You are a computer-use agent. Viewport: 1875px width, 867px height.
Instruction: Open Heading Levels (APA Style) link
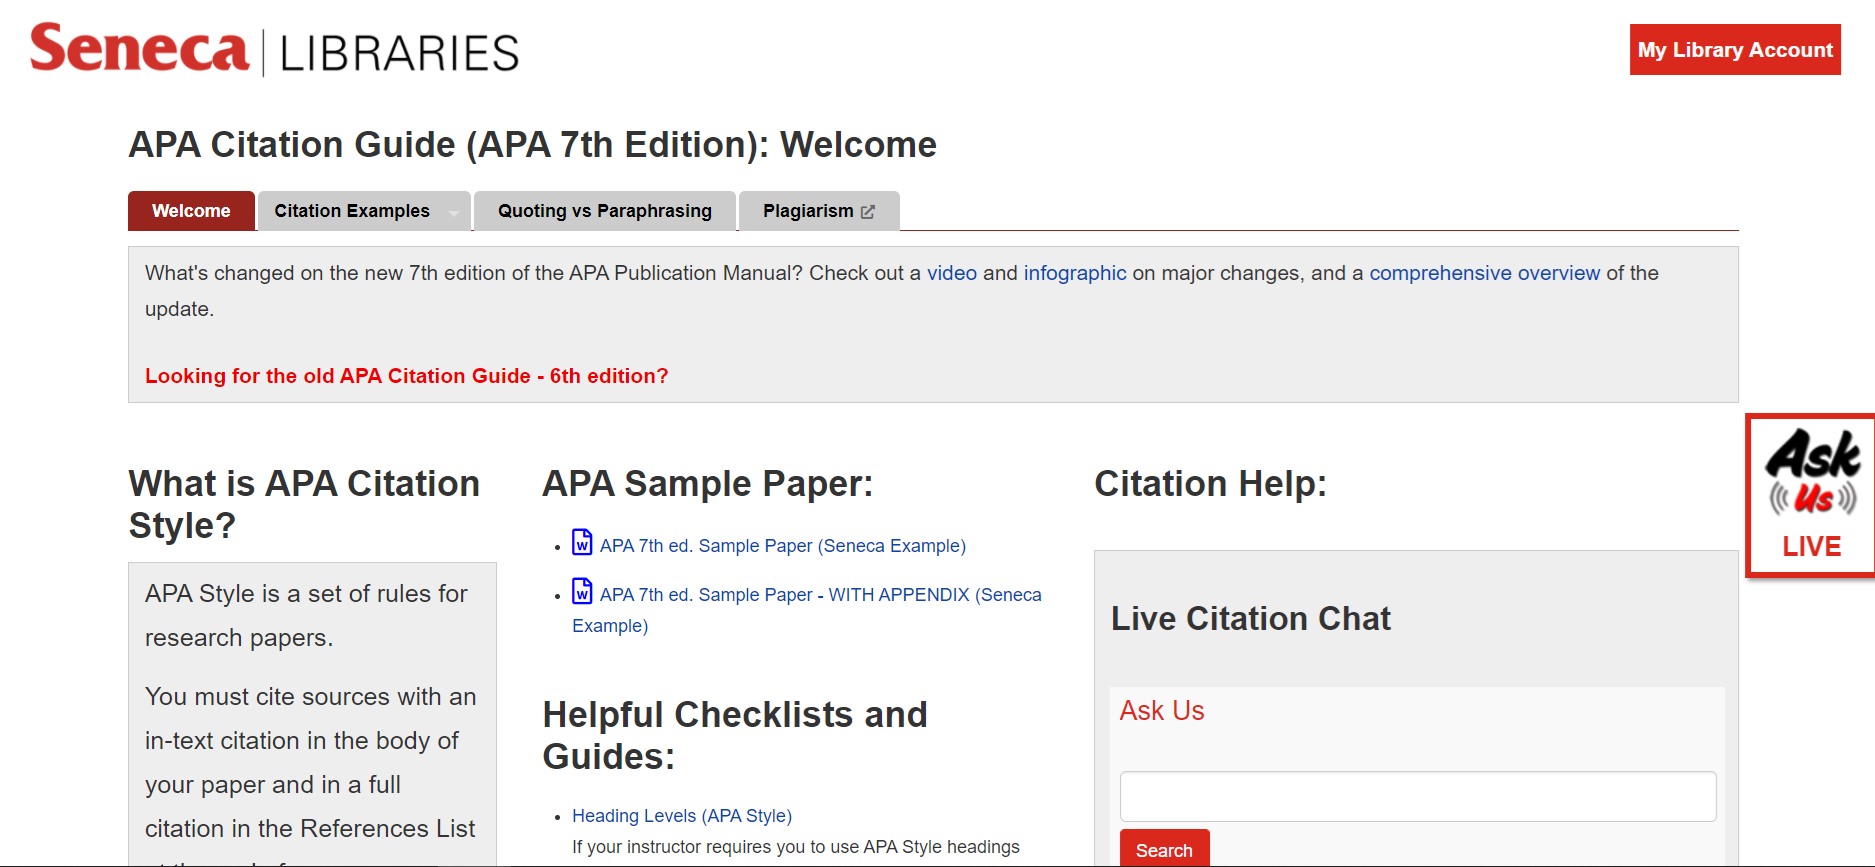point(682,816)
